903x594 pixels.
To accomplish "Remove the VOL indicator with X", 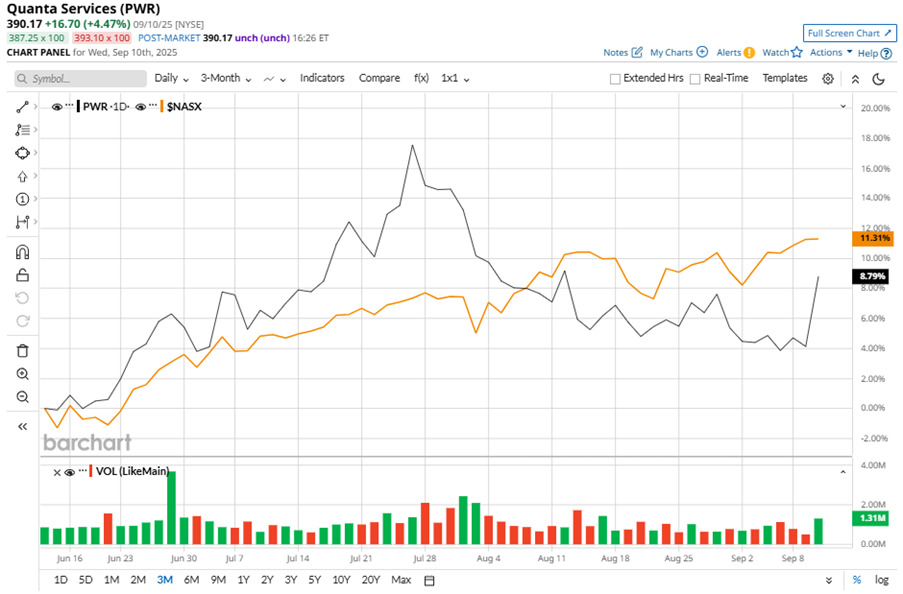I will [x=57, y=472].
